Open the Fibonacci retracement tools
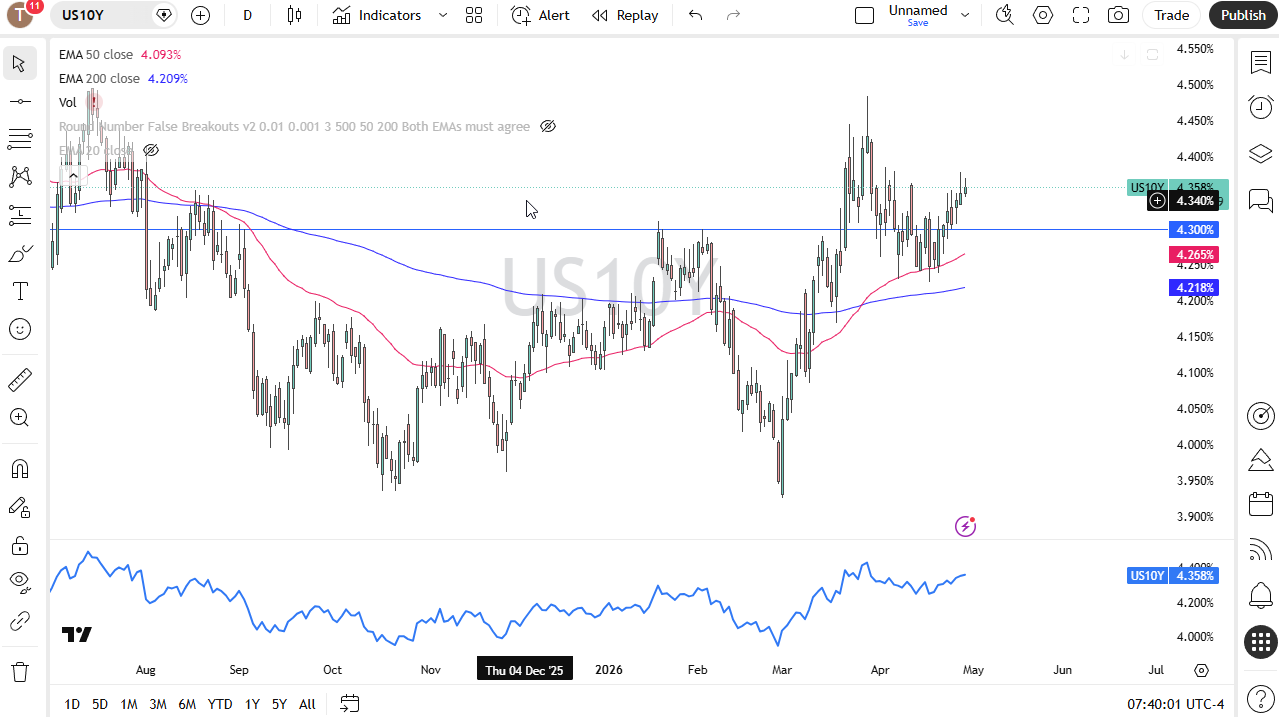This screenshot has width=1279, height=717. pos(19,139)
